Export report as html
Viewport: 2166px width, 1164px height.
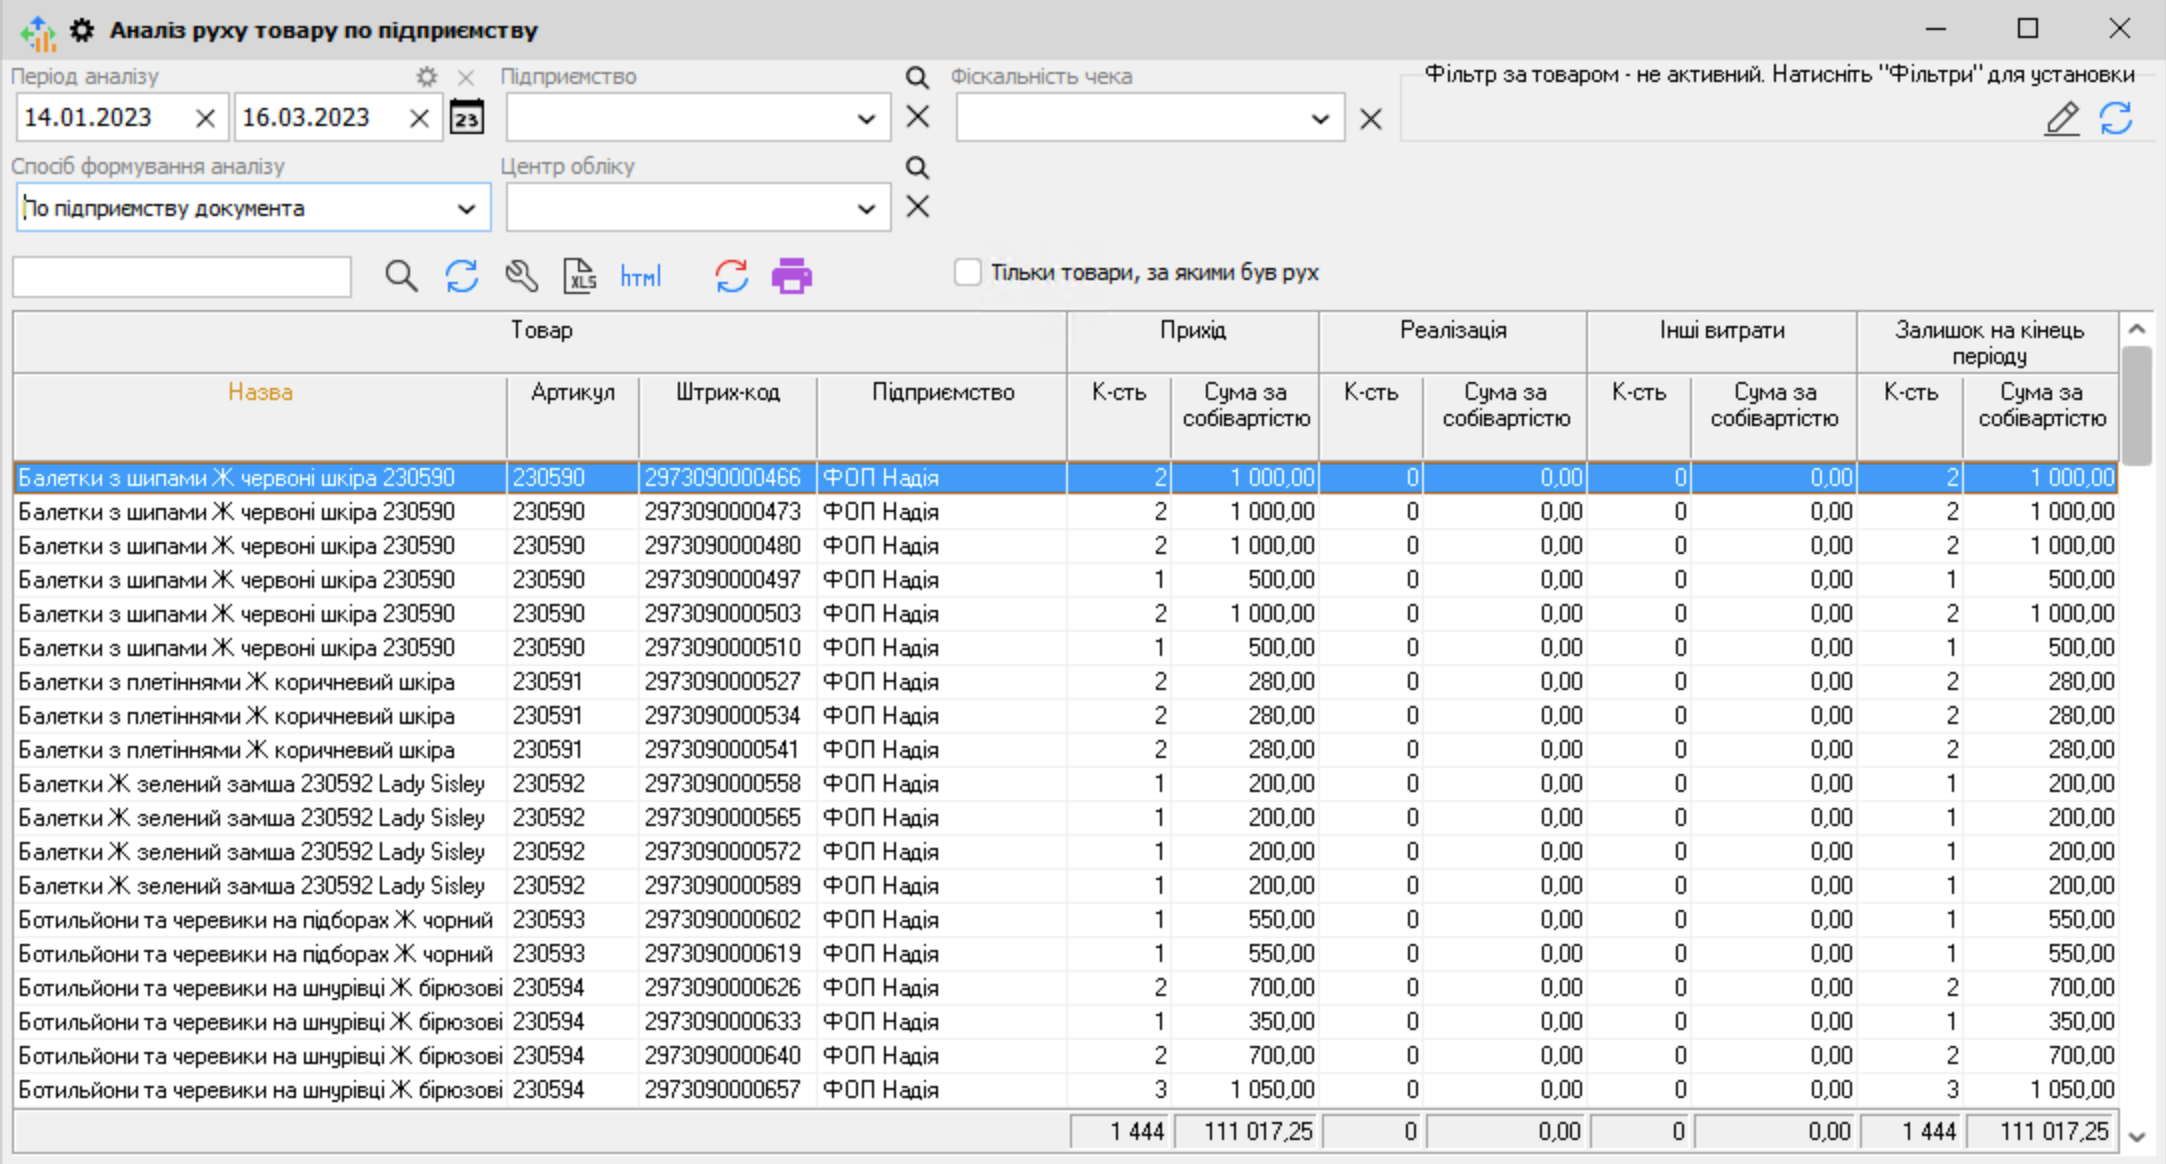coord(640,276)
